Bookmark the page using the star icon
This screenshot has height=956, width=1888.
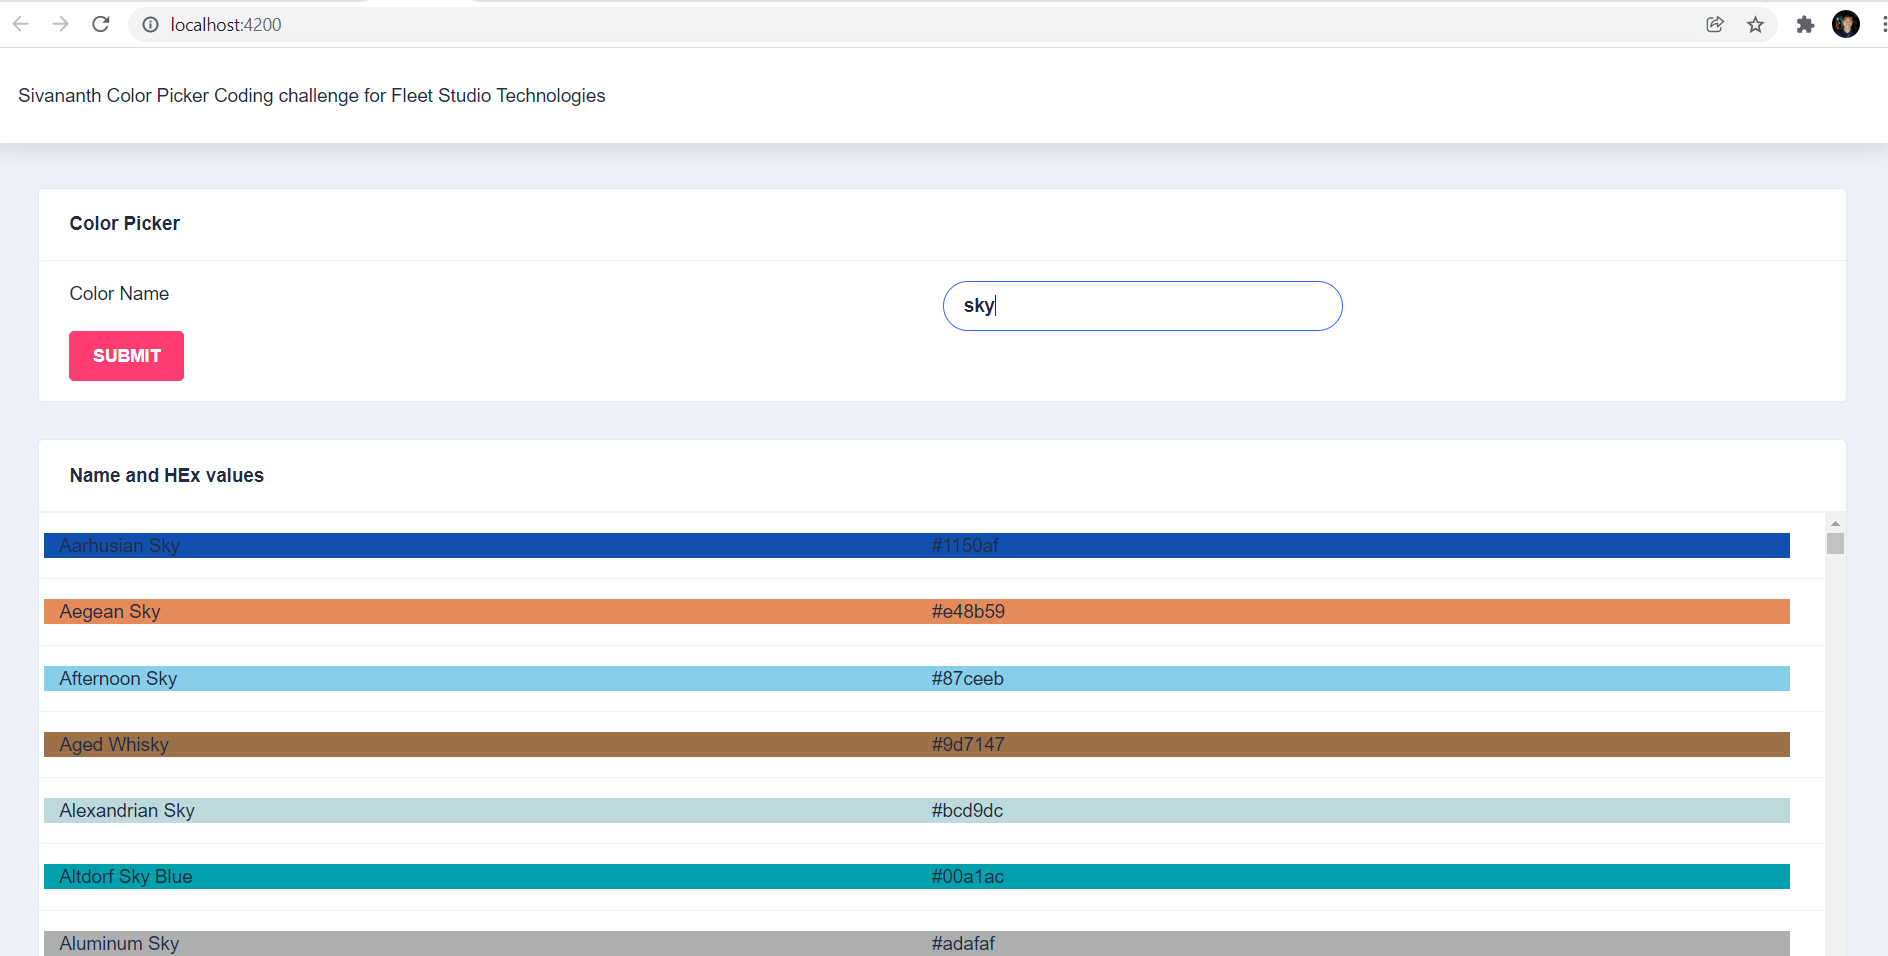tap(1755, 24)
